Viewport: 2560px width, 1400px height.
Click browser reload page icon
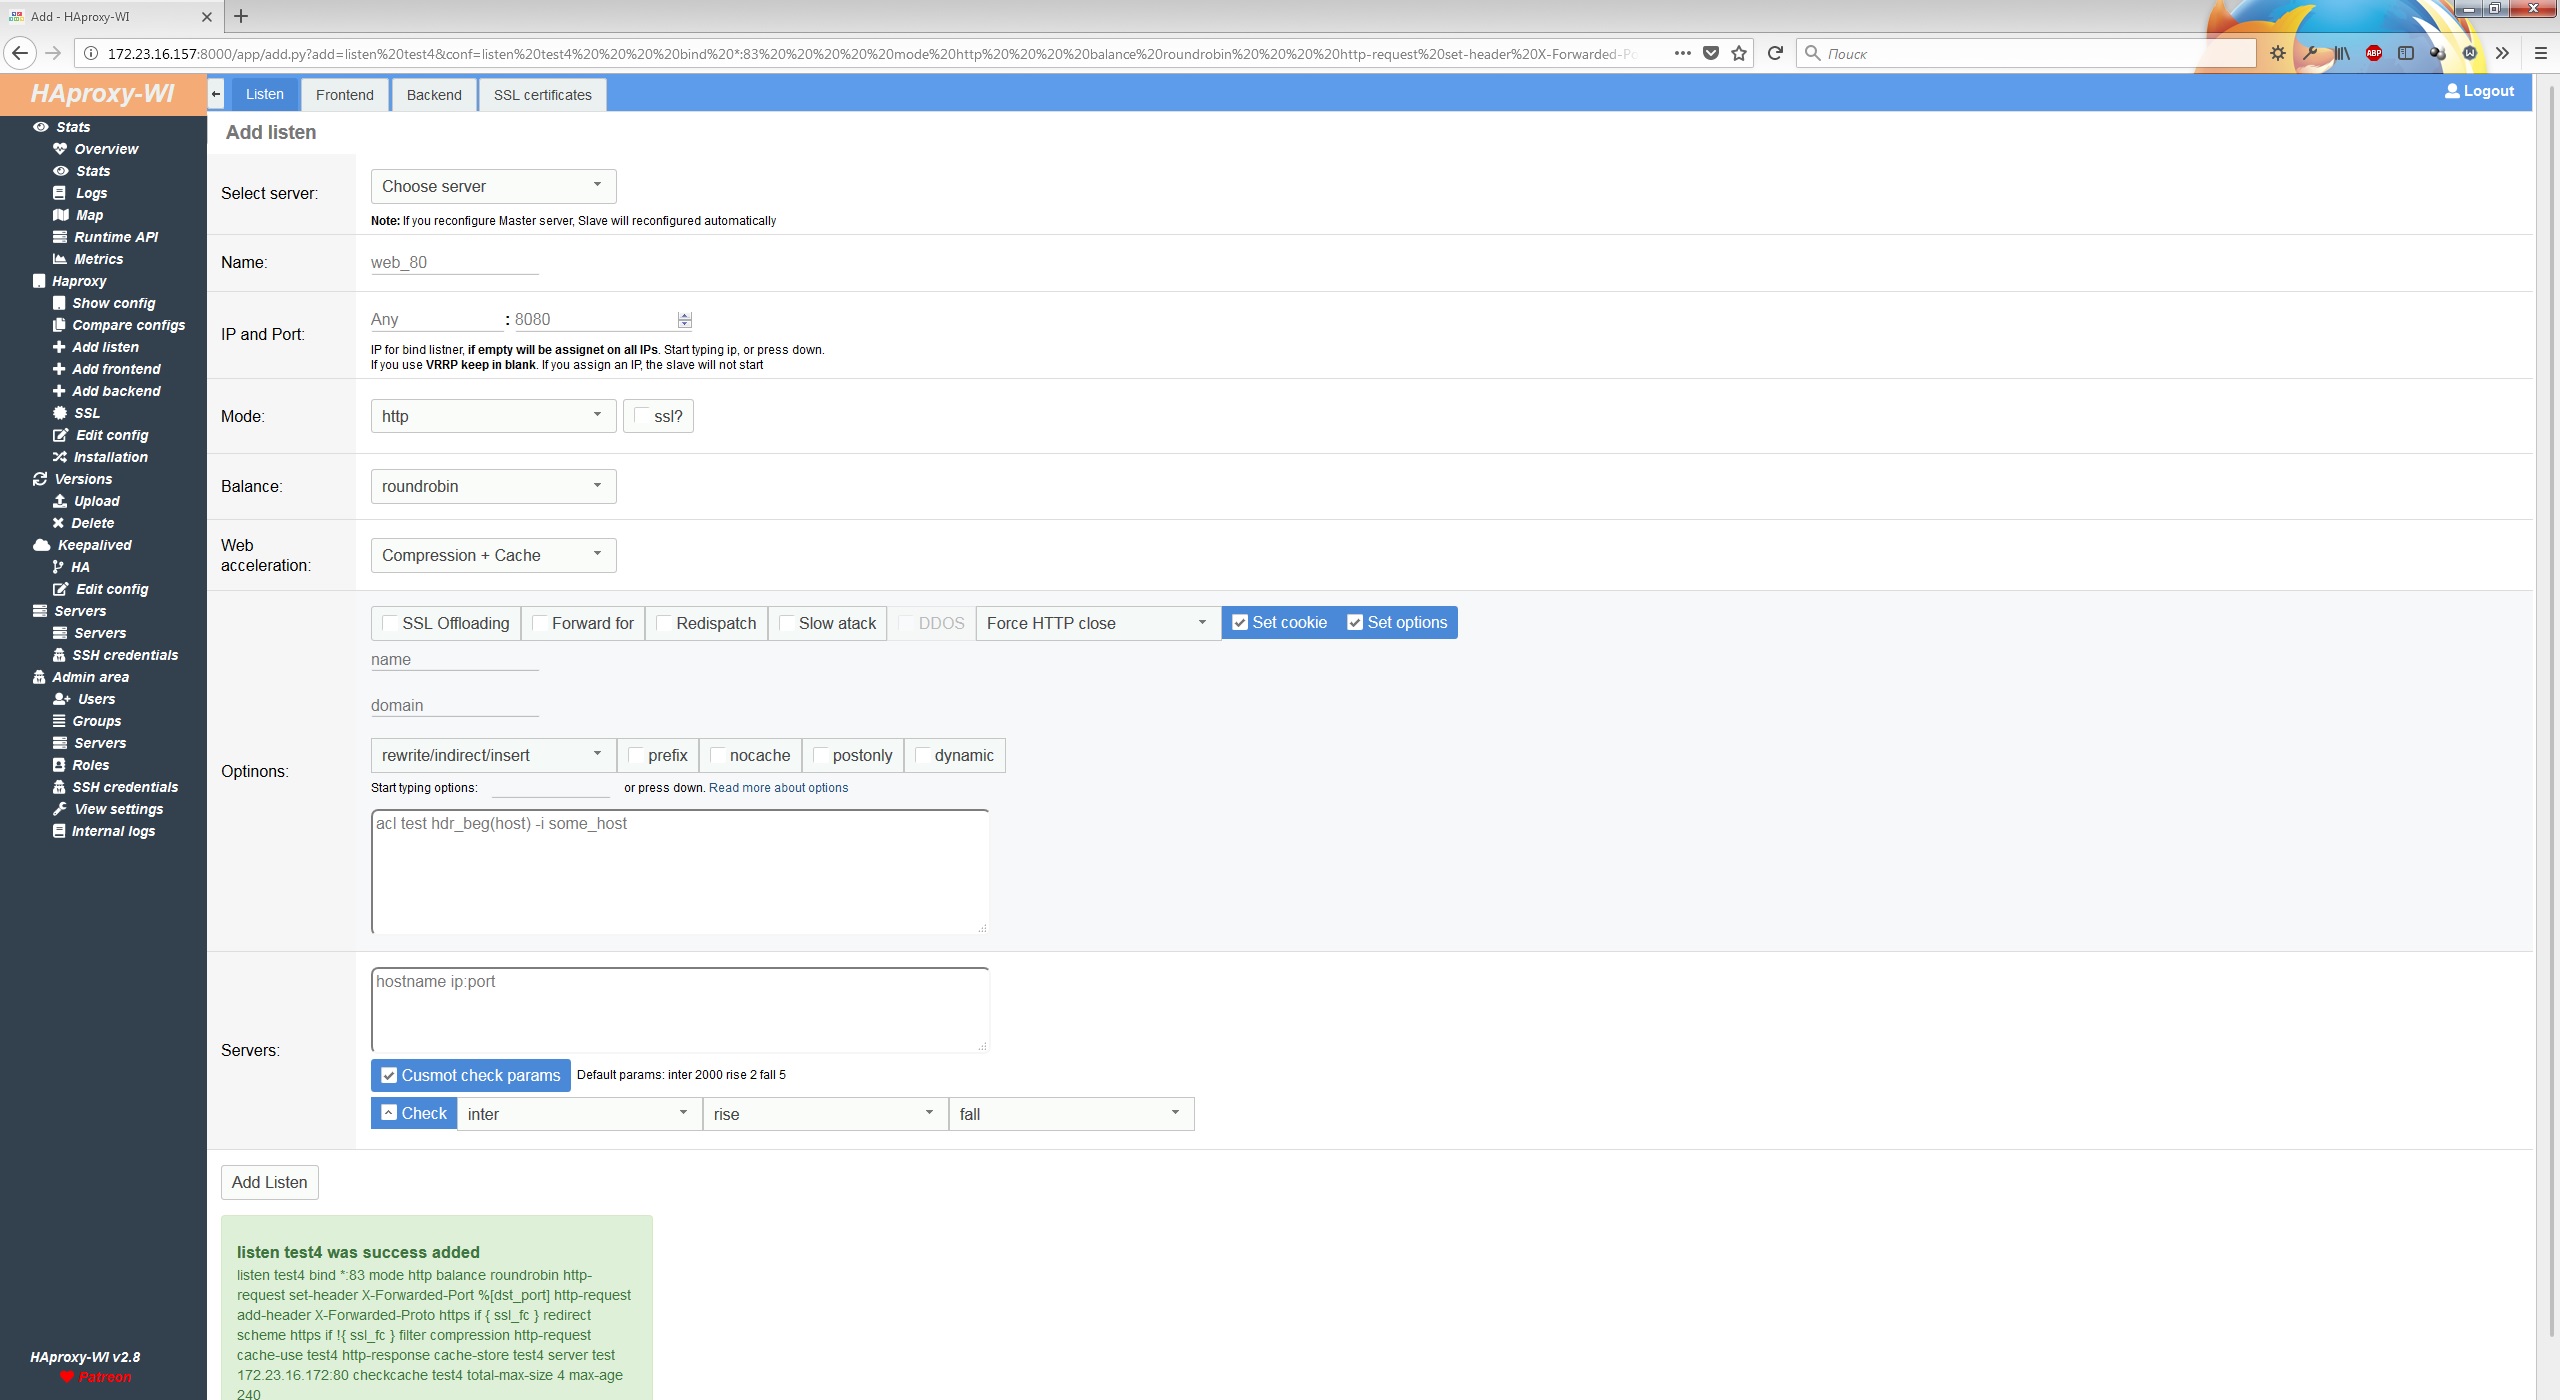[x=1775, y=53]
